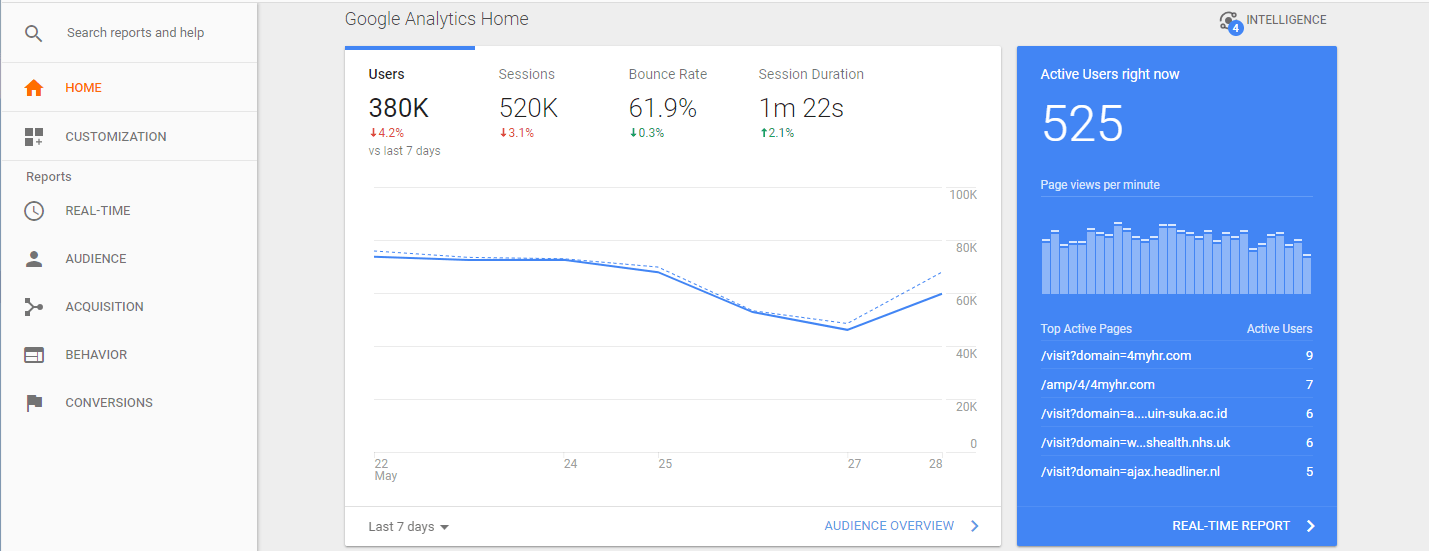Click the Active Users right now heading
Screen dimensions: 1429x551
coord(1110,75)
